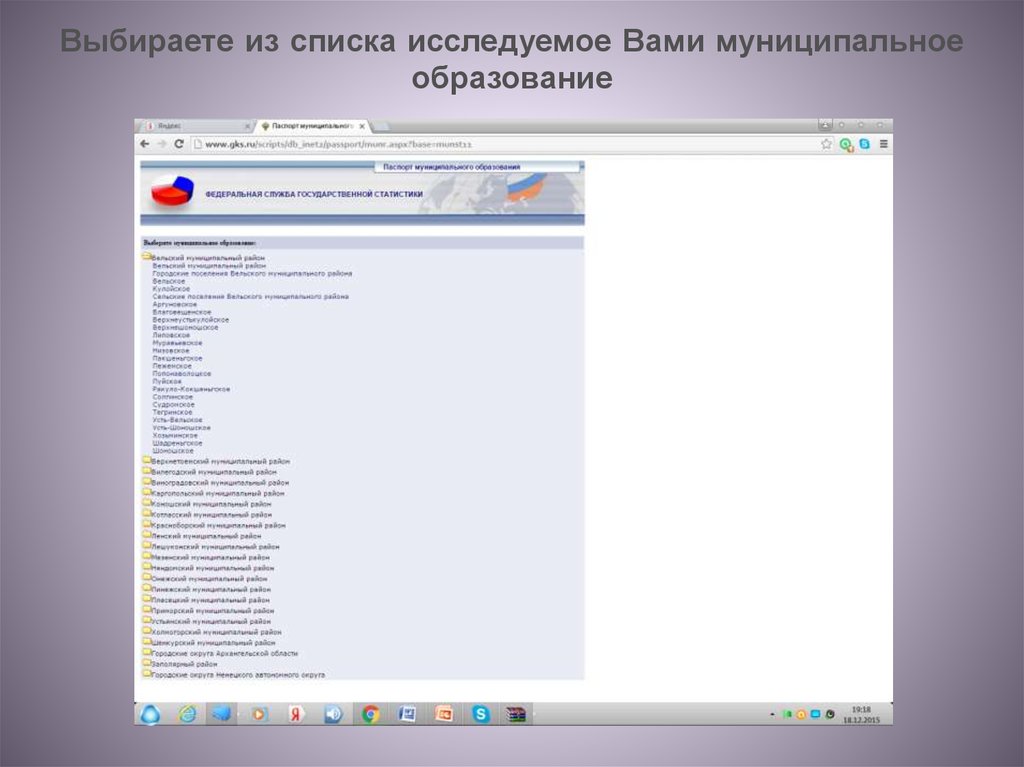Click the green extension icon beside the star
The width and height of the screenshot is (1024, 767).
(x=846, y=144)
